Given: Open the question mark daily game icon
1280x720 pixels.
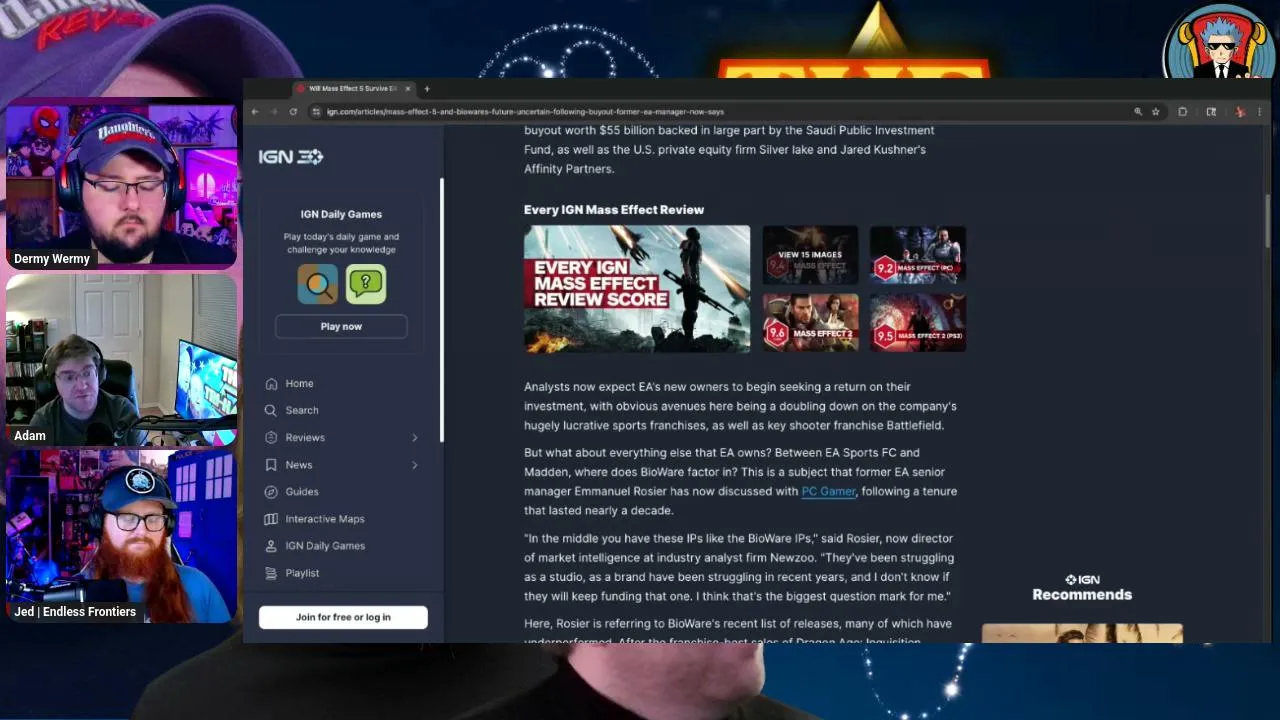Looking at the screenshot, I should click(366, 284).
